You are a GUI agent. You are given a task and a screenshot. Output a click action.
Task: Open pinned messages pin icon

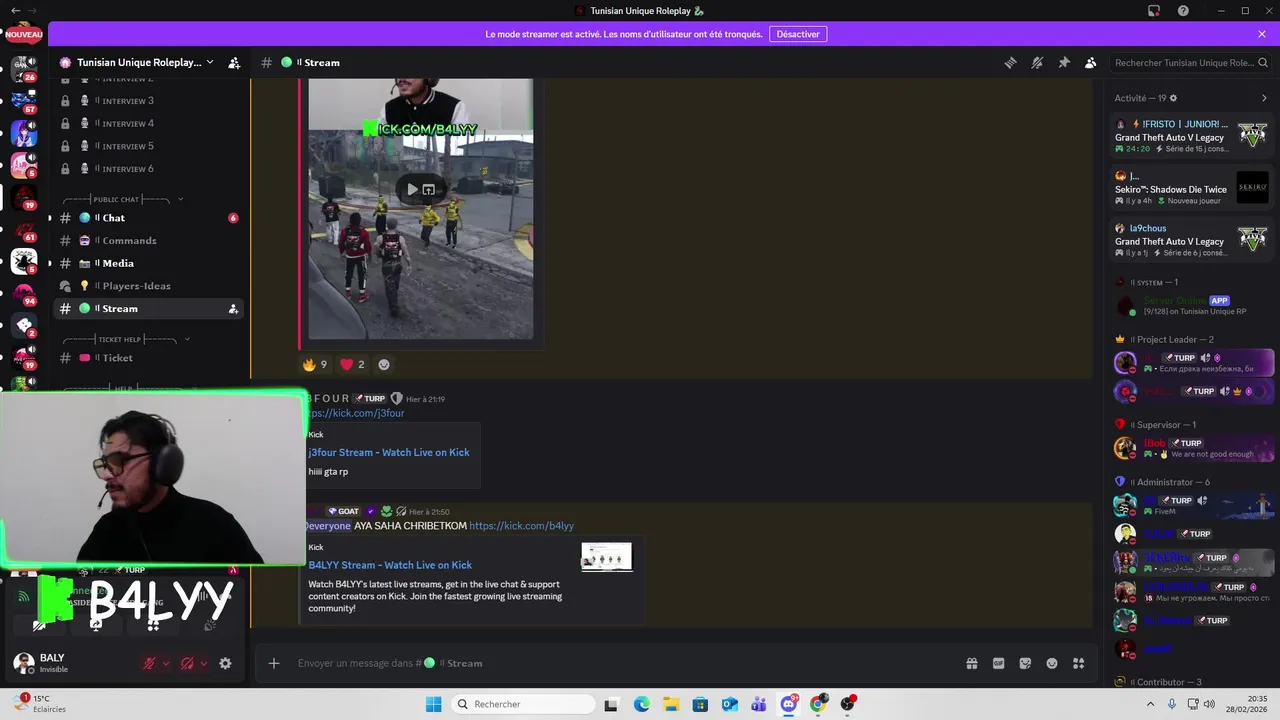click(x=1064, y=62)
